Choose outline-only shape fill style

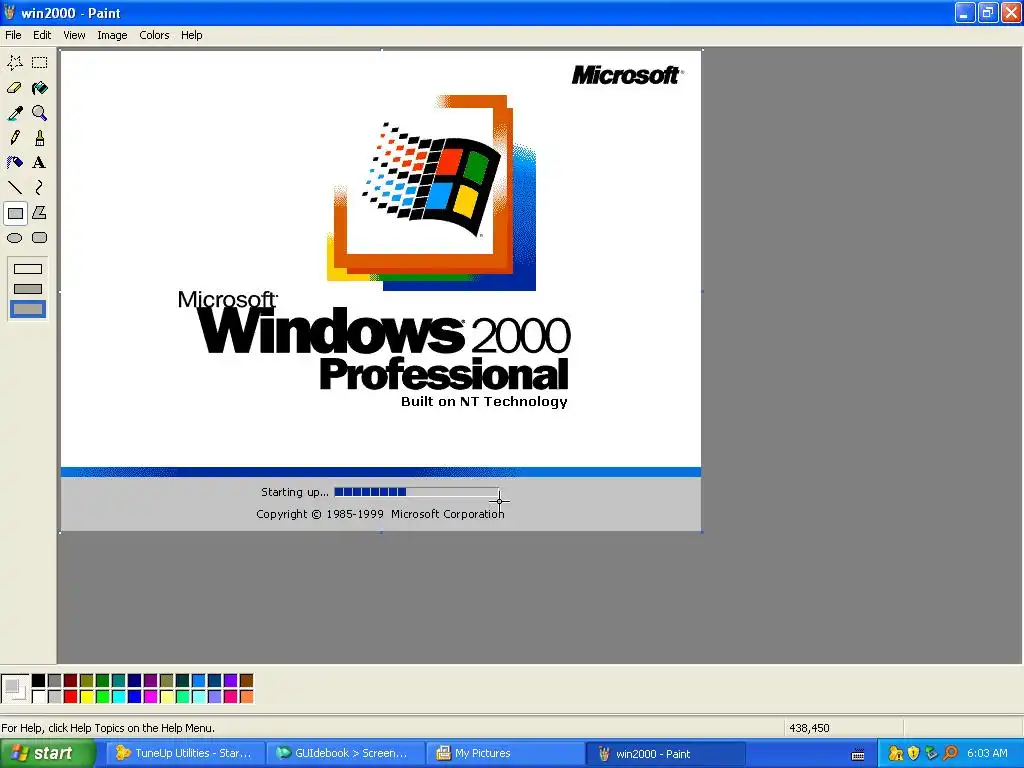27,269
